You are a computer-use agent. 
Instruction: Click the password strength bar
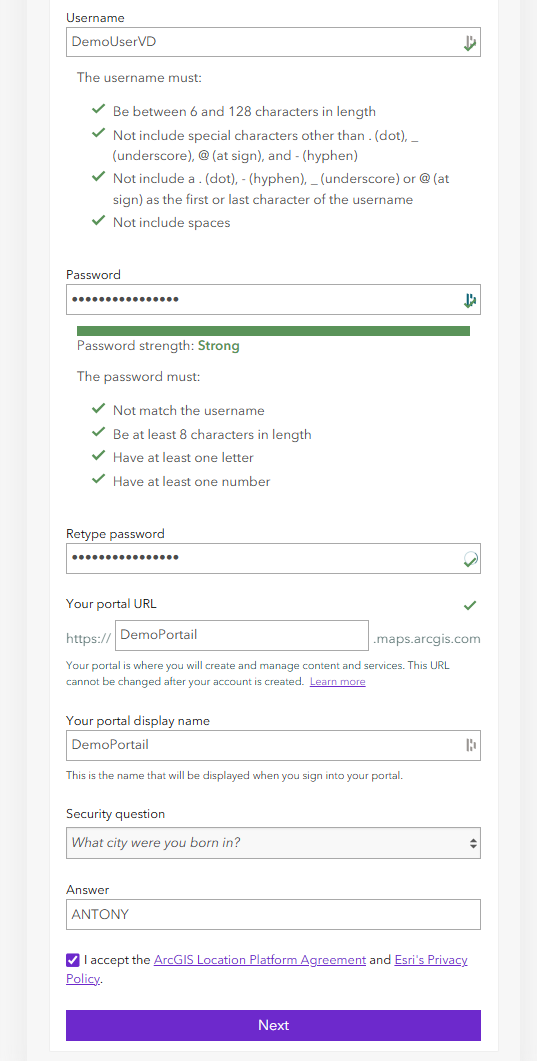[x=273, y=331]
